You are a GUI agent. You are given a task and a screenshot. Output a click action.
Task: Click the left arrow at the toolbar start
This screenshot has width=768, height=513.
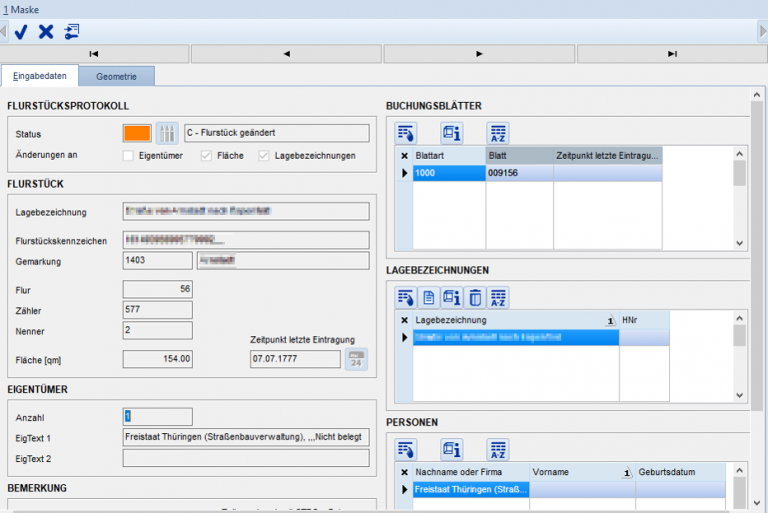[x=3, y=31]
